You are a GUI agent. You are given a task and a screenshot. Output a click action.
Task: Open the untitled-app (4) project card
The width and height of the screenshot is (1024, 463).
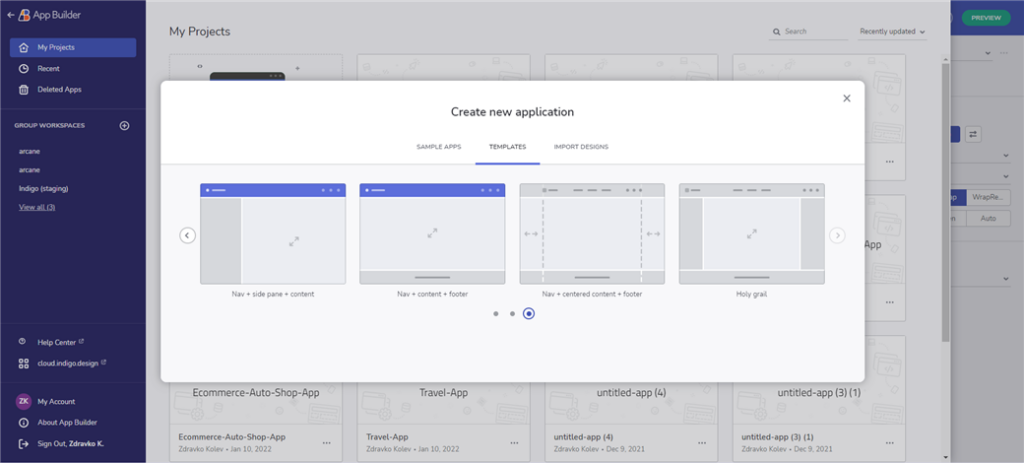pos(632,420)
